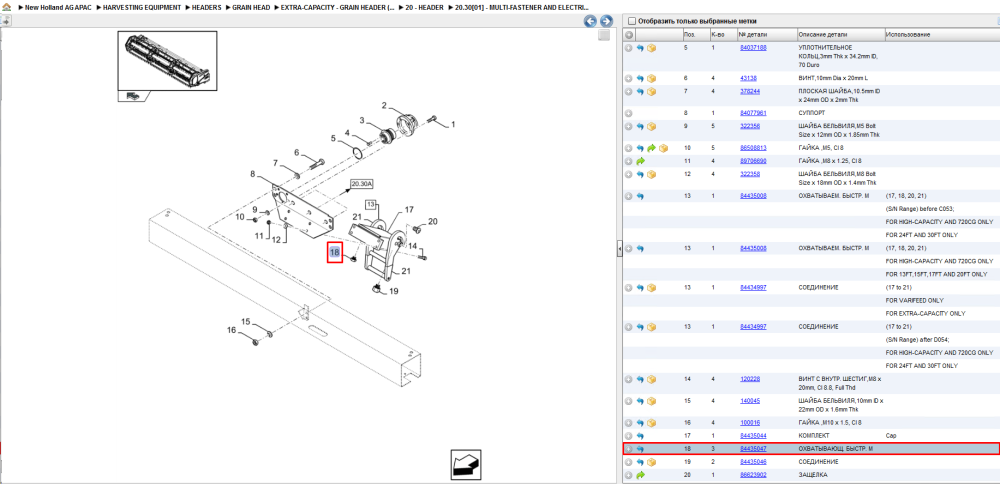
Task: Select 'КОМПЛЕКТ' description text
Action: tap(813, 436)
